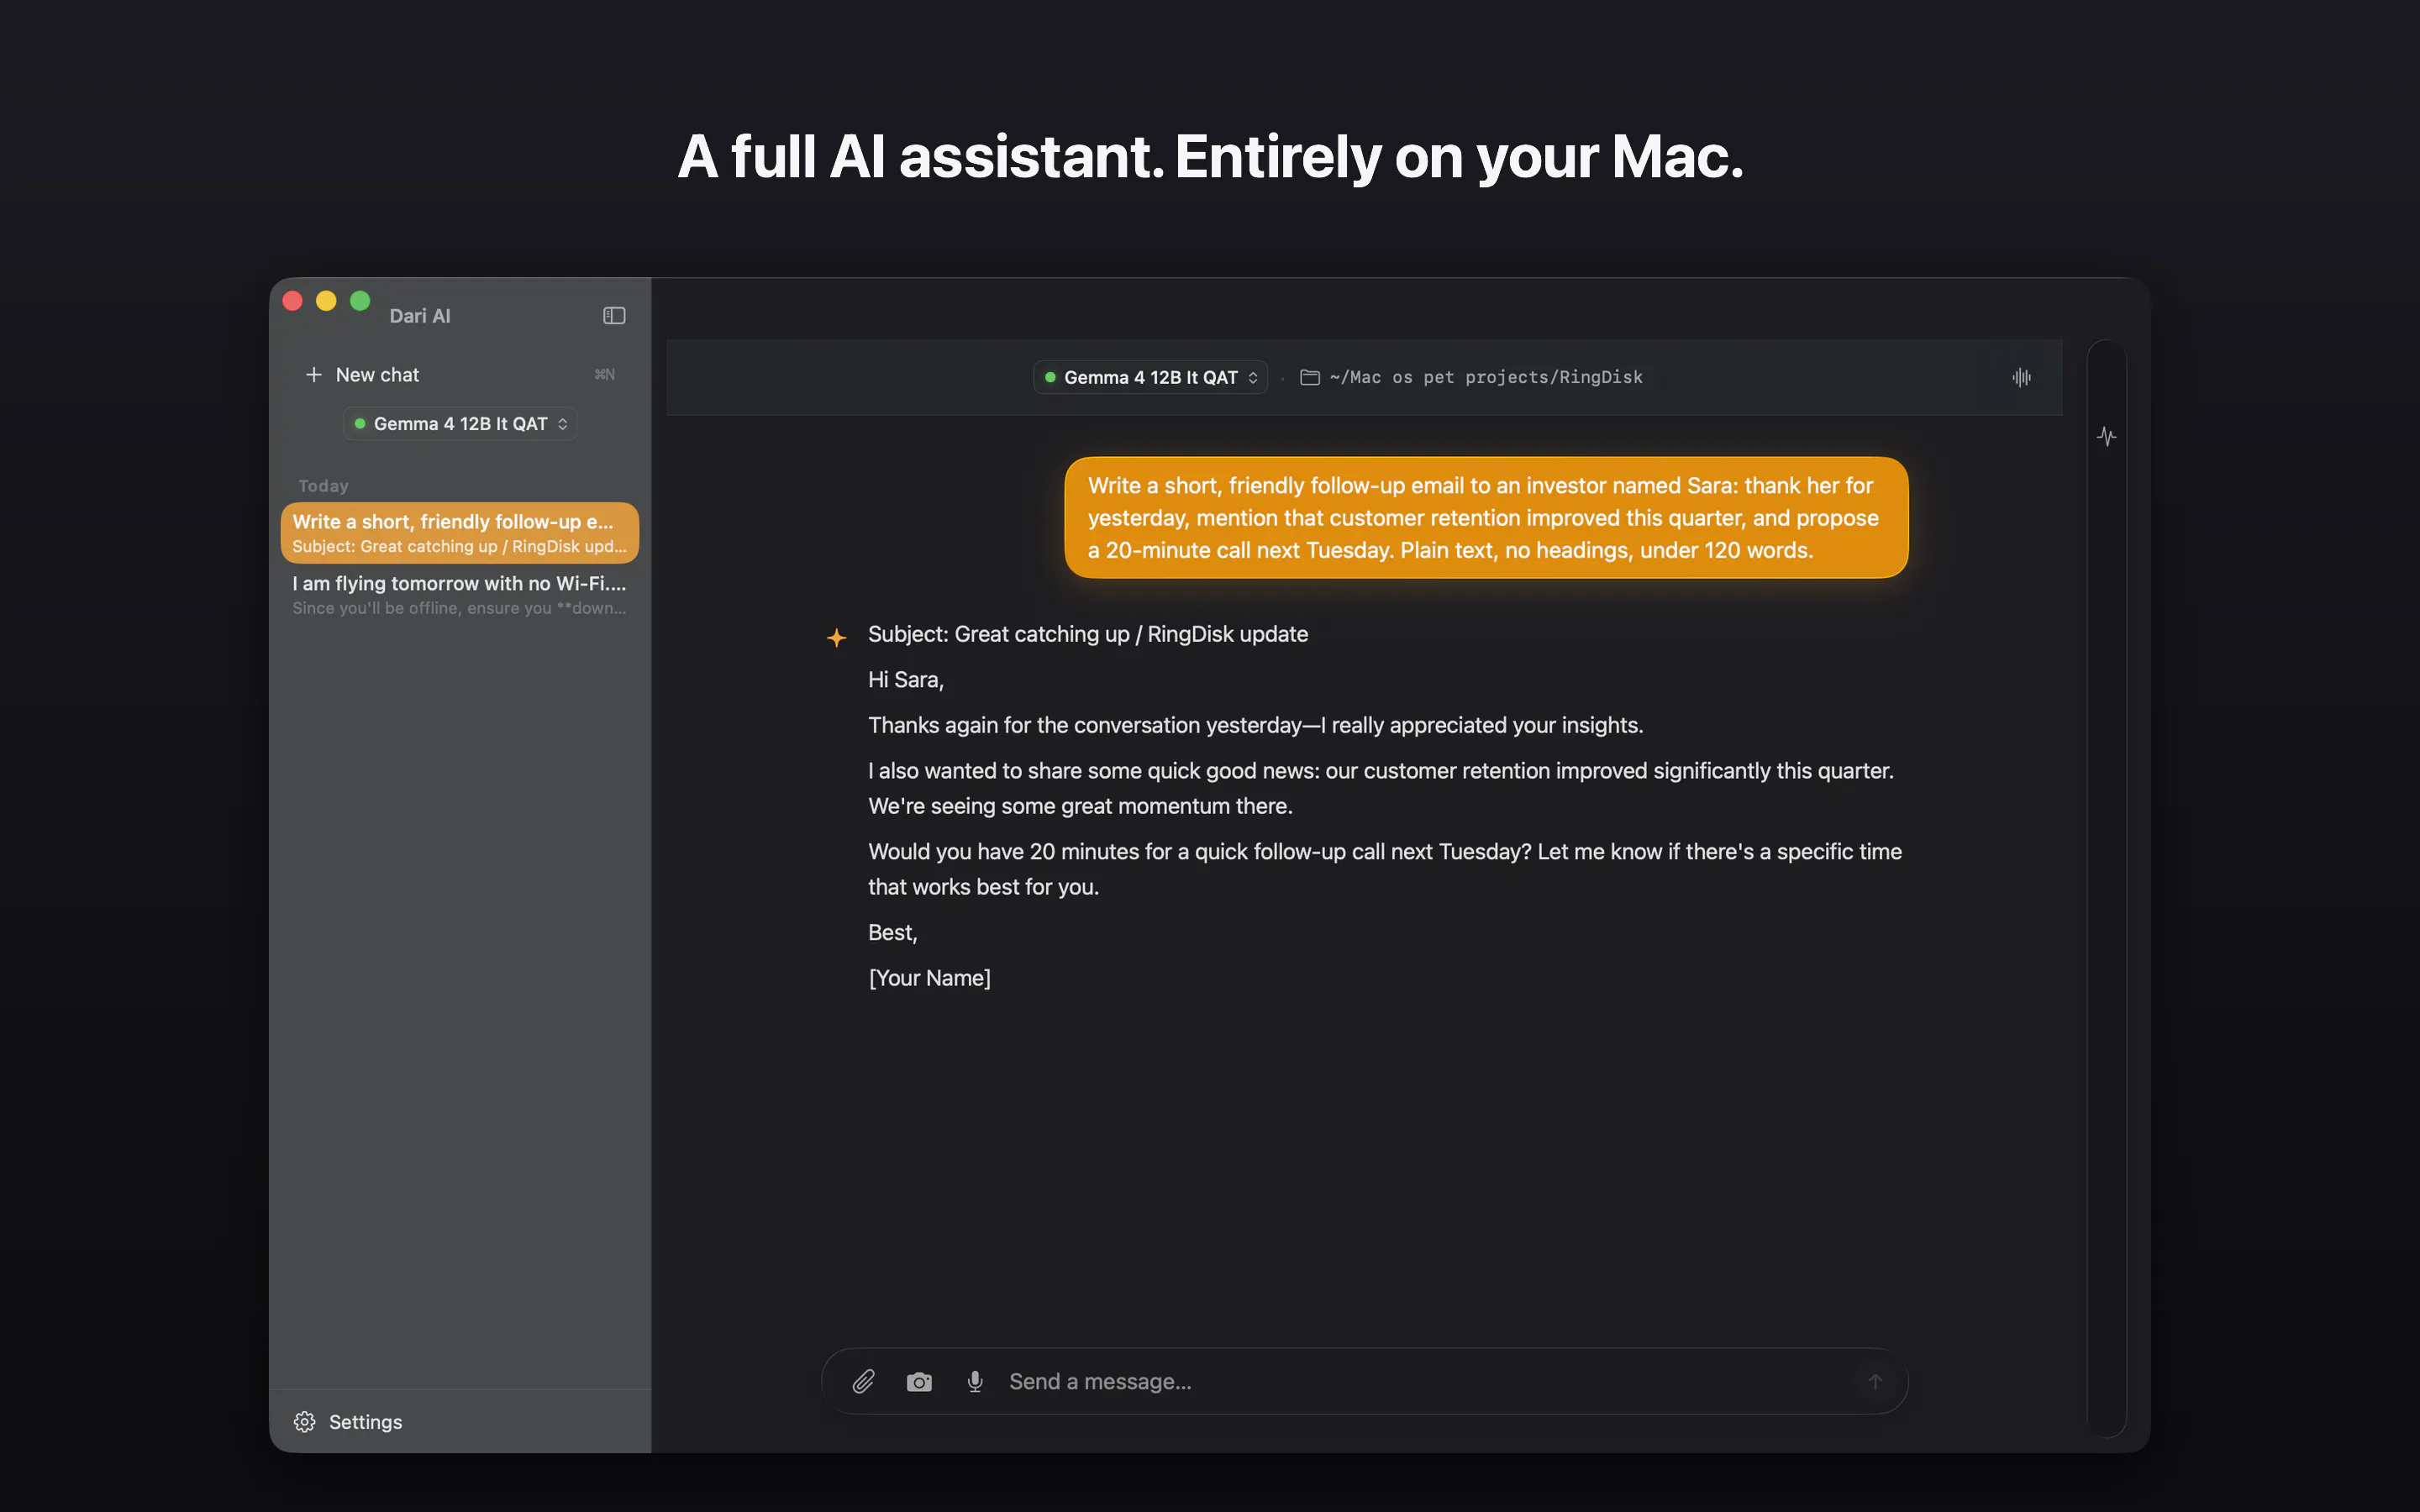The width and height of the screenshot is (2420, 1512).
Task: Click the orange sparkle assistant icon
Action: (837, 637)
